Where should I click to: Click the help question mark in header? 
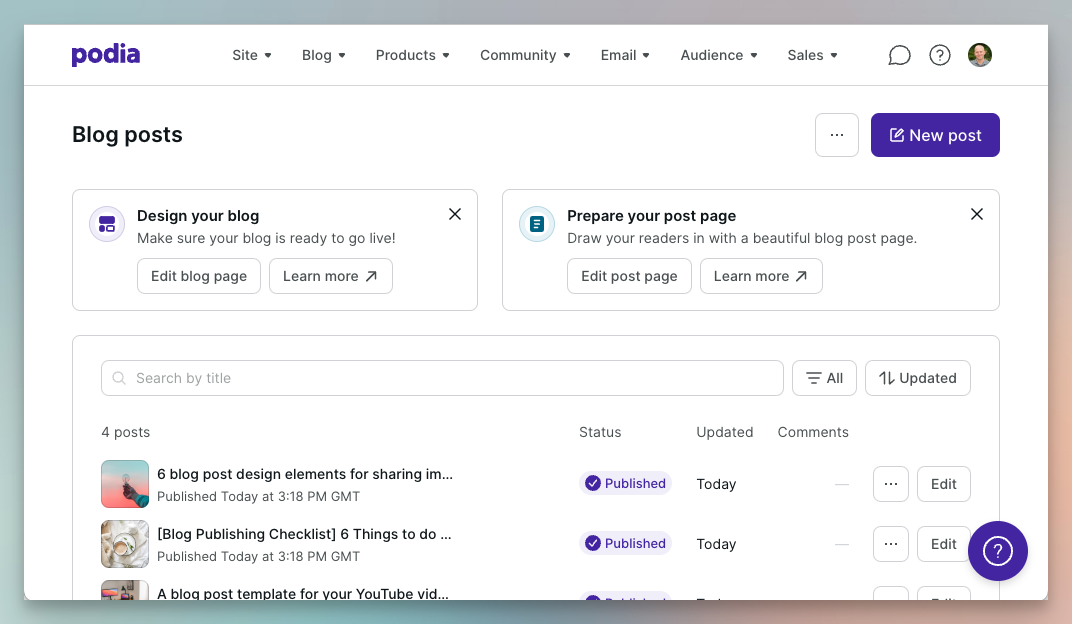click(x=940, y=55)
